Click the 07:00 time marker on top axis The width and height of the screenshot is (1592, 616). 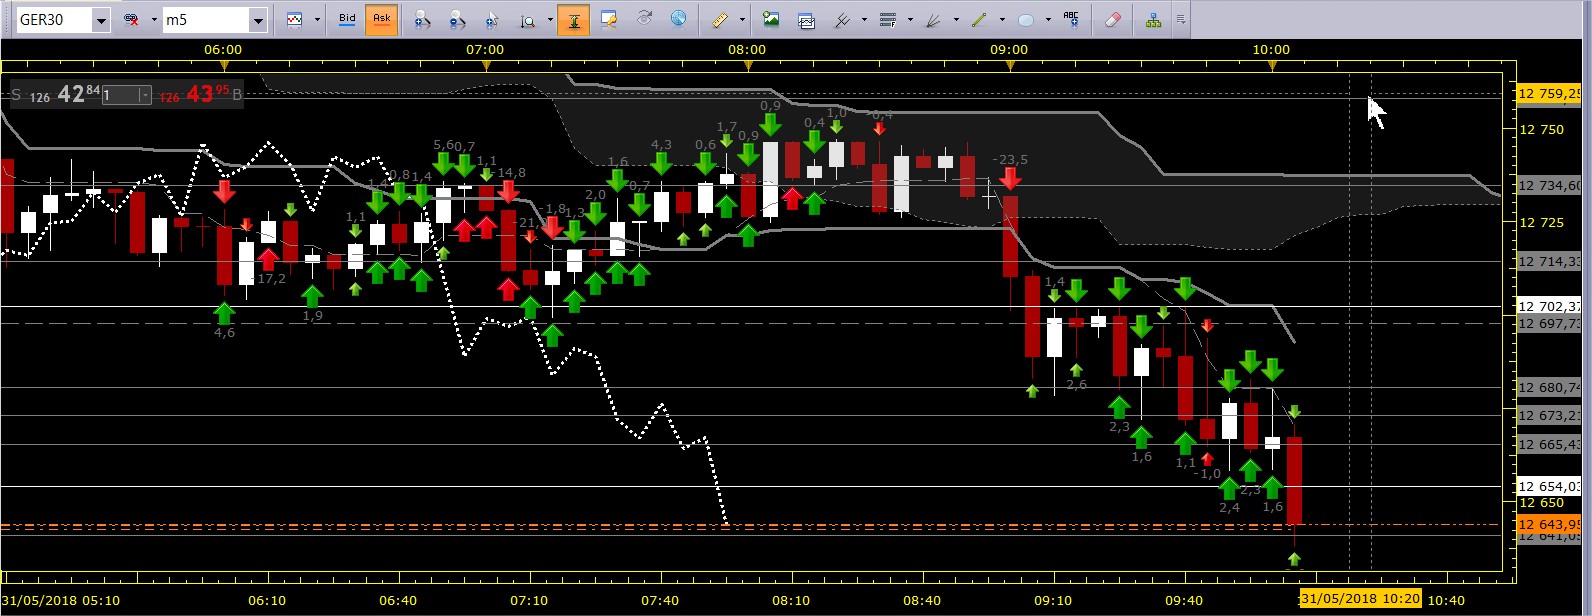pos(485,49)
